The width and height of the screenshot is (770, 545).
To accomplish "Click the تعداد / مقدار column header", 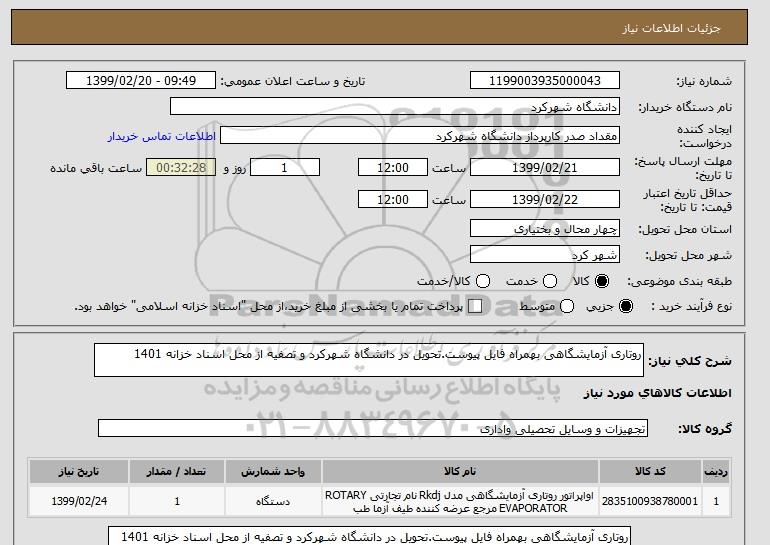I will point(177,471).
